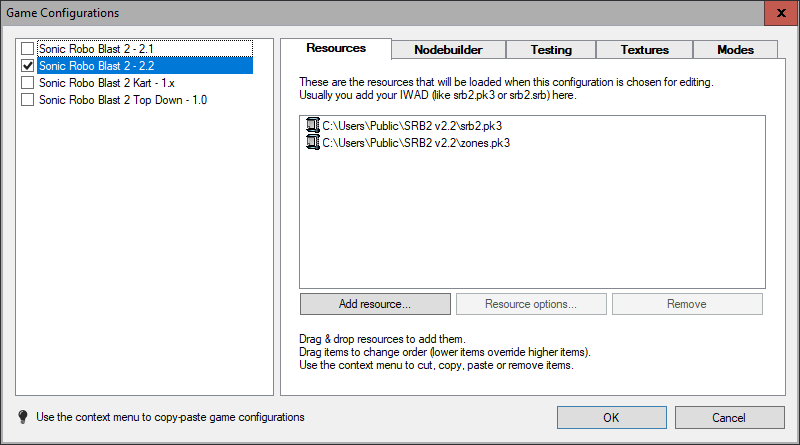Tick the Sonic Robo Blast 2 Kart checkbox
Screen dimensions: 800x445
[x=28, y=83]
